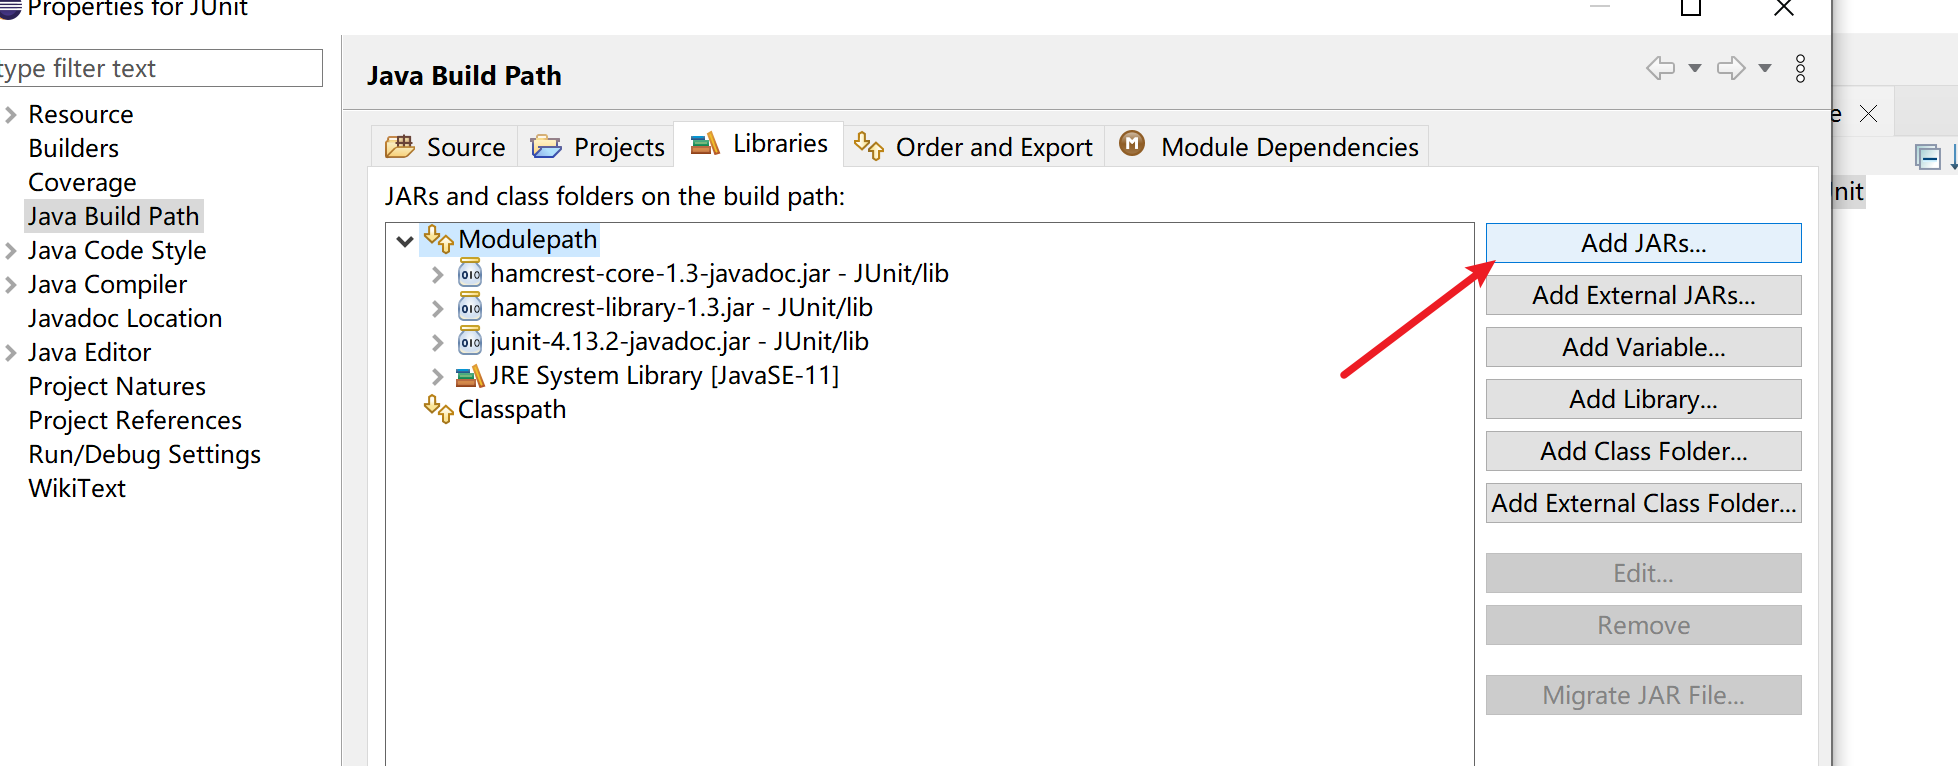
Task: Expand the Java Compiler node
Action: click(x=11, y=285)
